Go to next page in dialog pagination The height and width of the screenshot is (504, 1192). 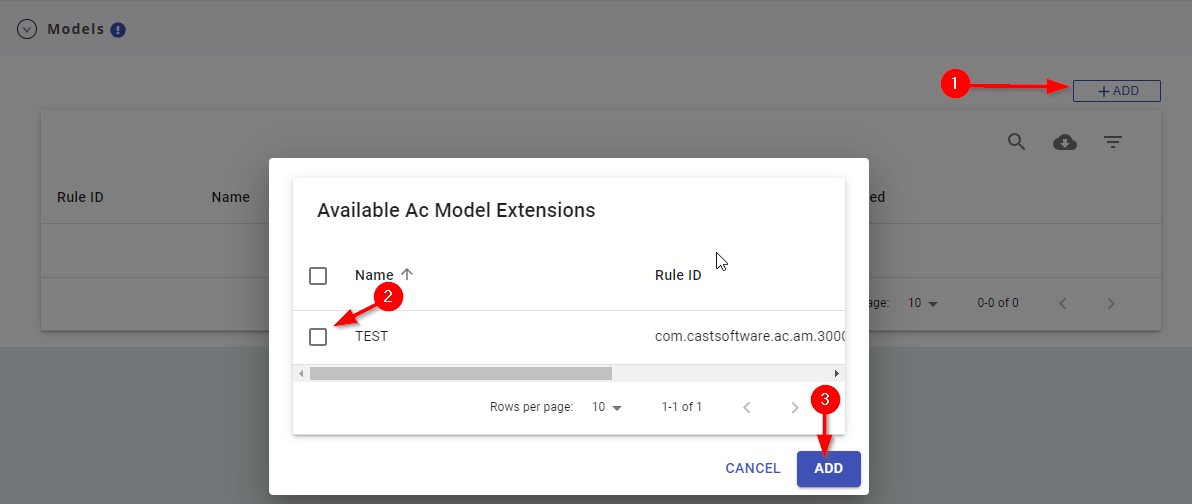point(795,407)
